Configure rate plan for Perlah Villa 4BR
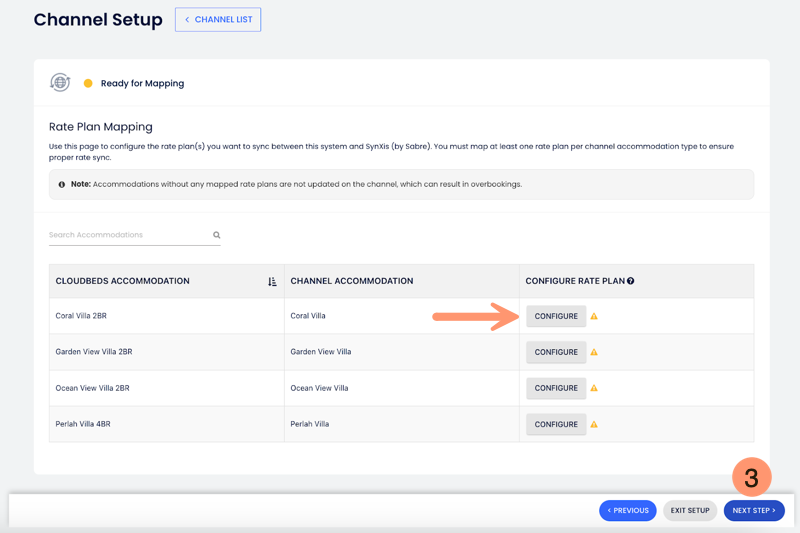Image resolution: width=800 pixels, height=533 pixels. tap(556, 424)
